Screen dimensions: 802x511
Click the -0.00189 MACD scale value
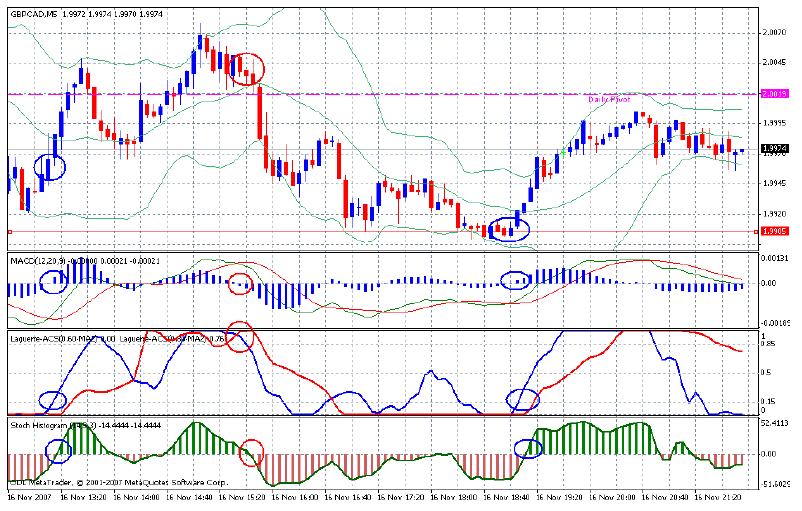click(x=776, y=323)
